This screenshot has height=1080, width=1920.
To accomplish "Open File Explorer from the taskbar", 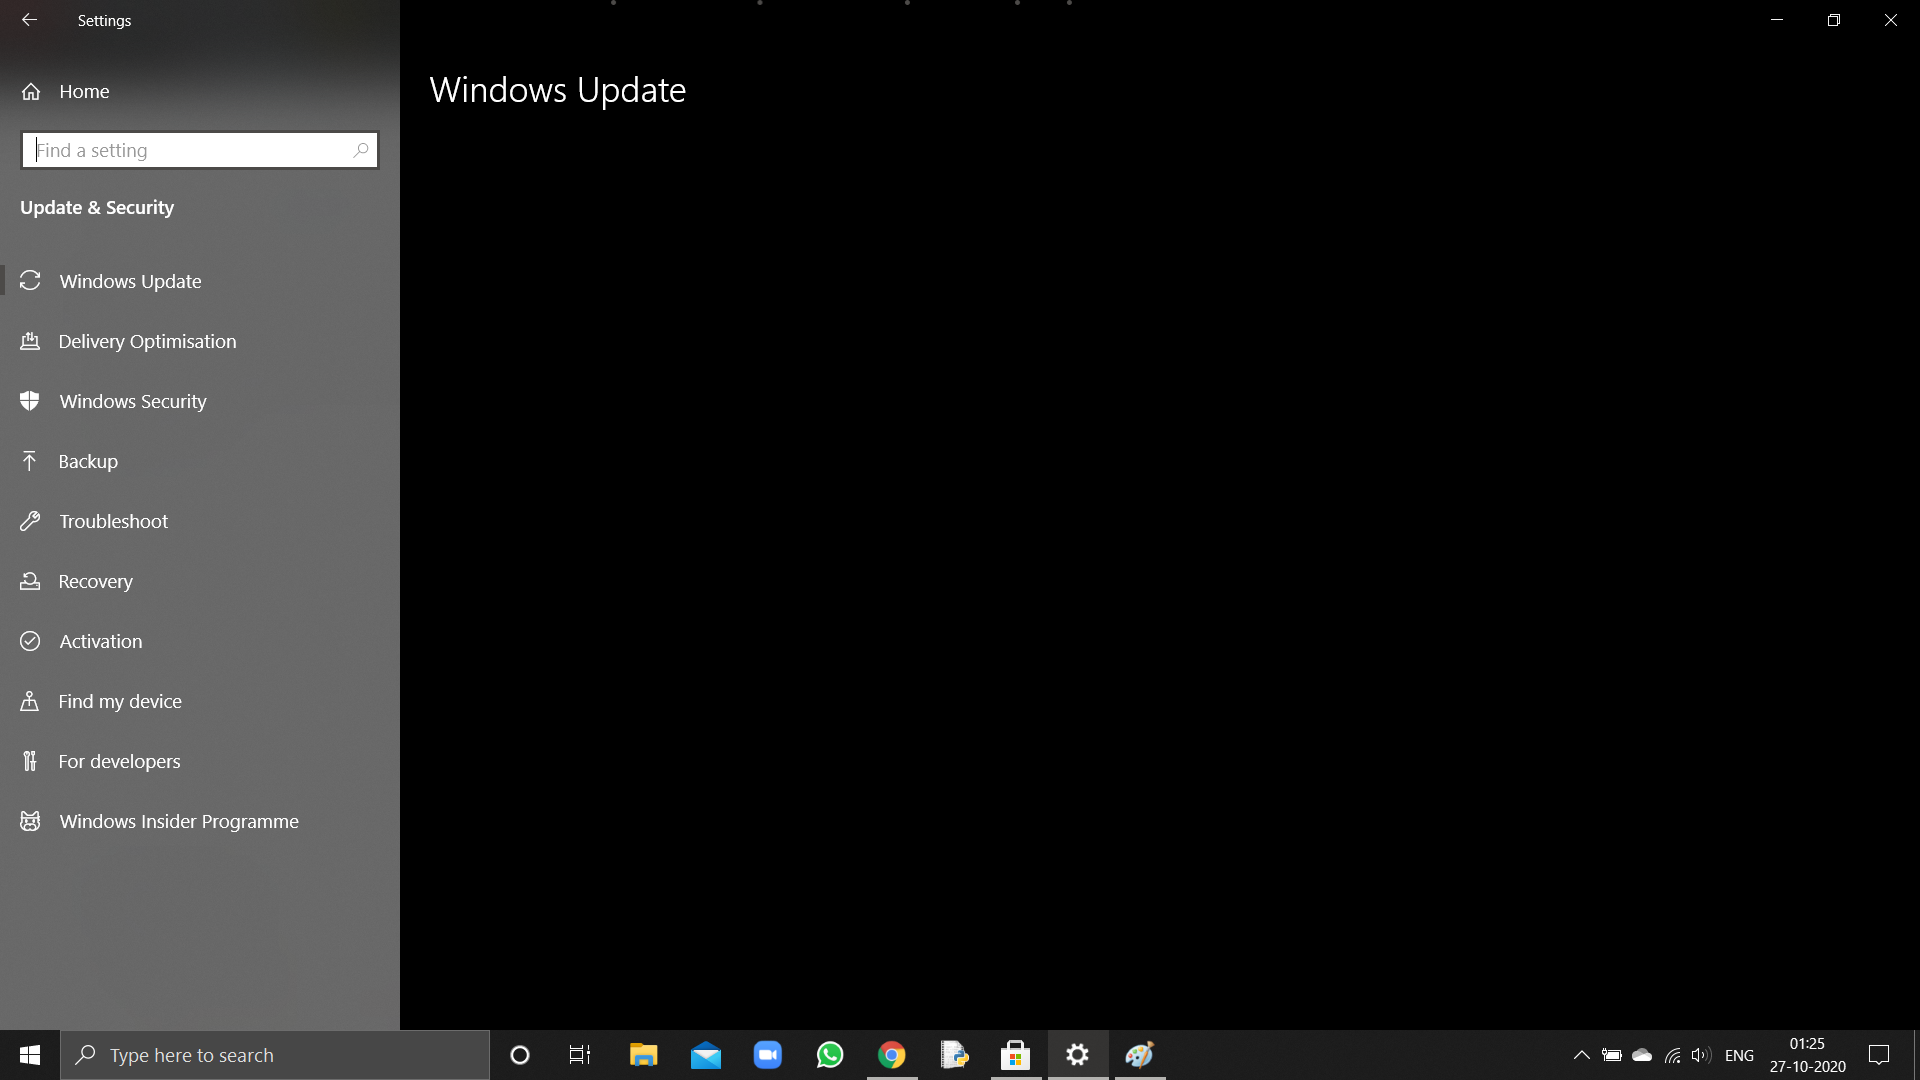I will (643, 1054).
